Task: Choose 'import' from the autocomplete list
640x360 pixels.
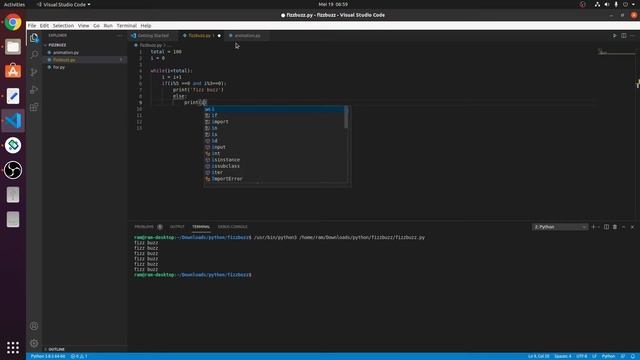Action: point(274,122)
